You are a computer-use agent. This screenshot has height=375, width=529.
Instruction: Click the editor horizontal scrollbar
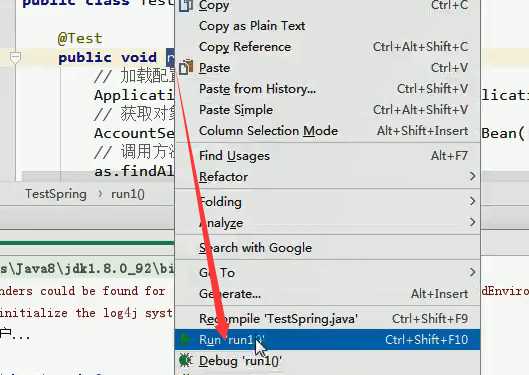pos(98,176)
